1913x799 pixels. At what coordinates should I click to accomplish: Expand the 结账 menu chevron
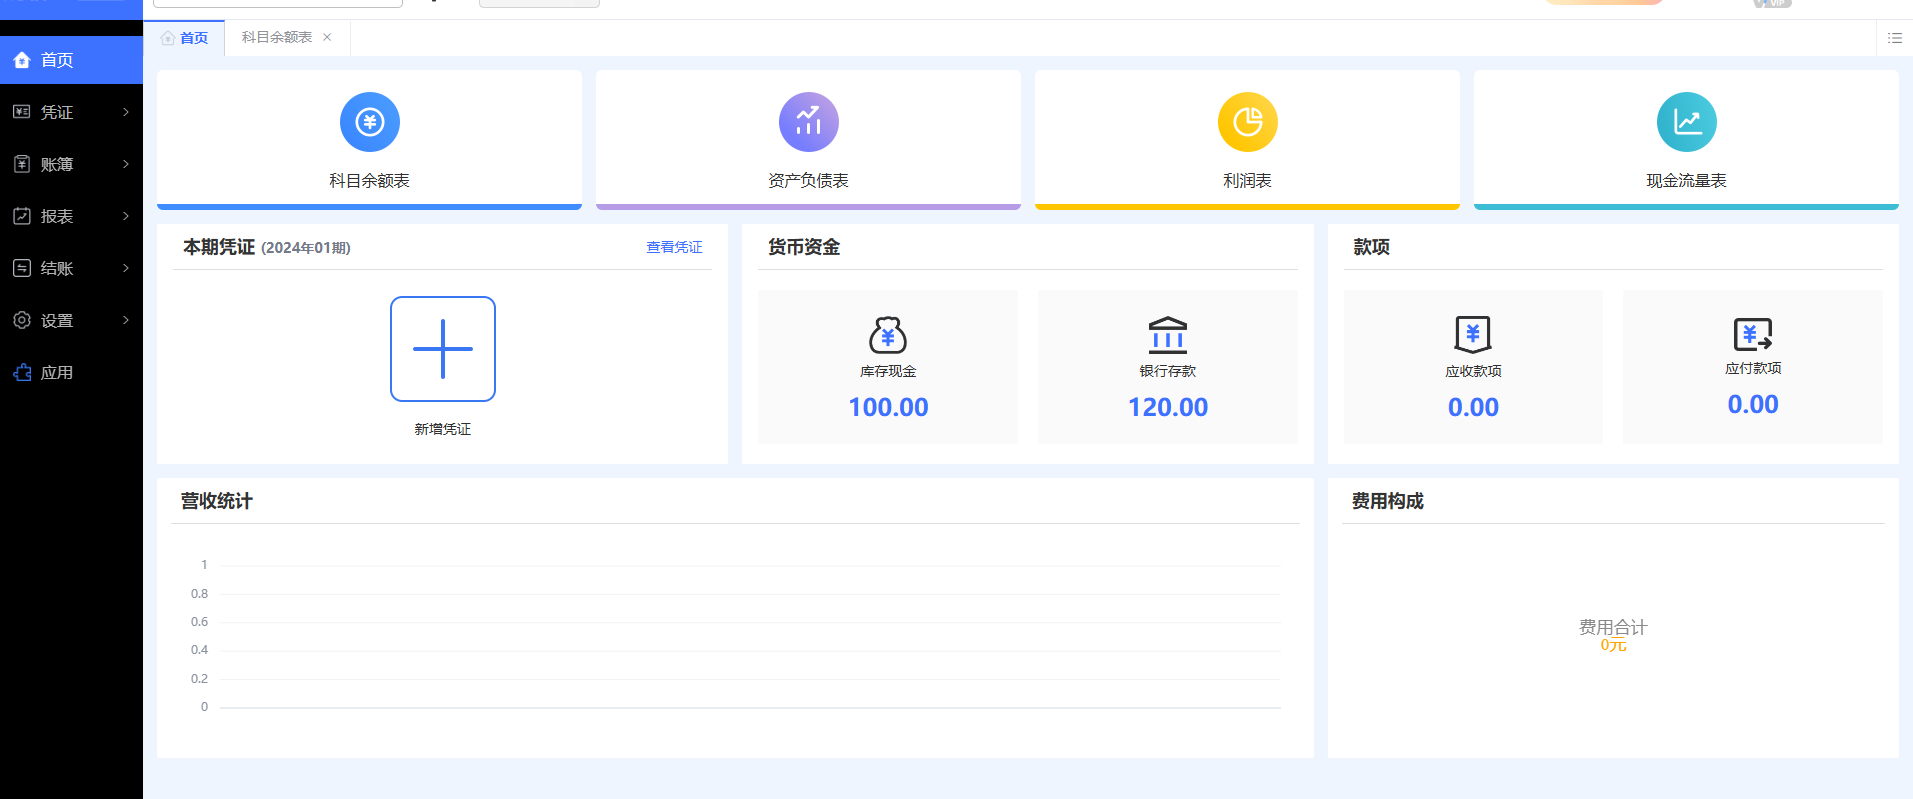click(126, 268)
